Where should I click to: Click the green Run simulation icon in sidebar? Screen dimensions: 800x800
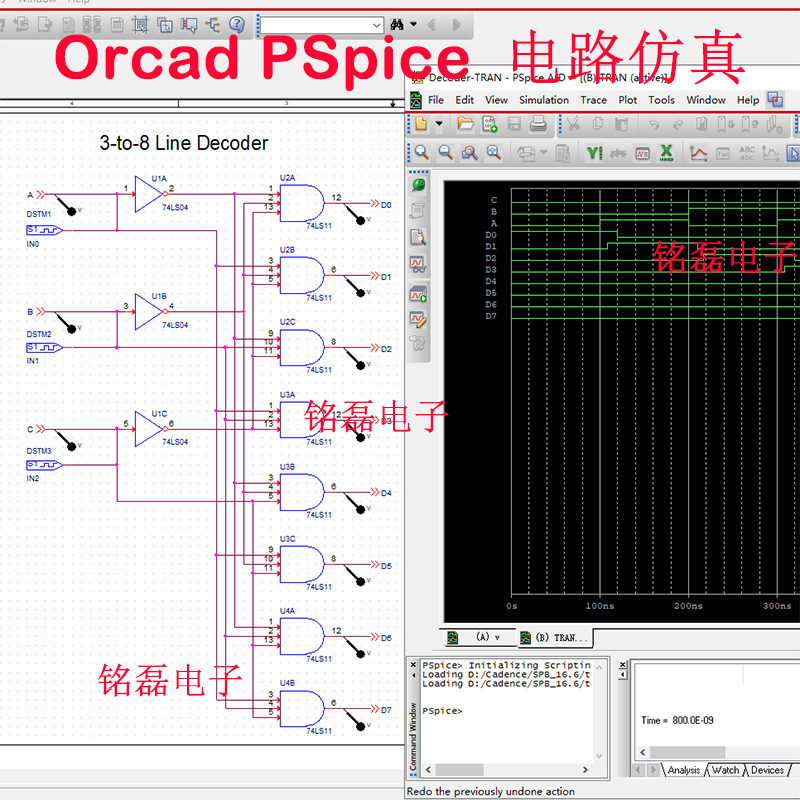(418, 185)
